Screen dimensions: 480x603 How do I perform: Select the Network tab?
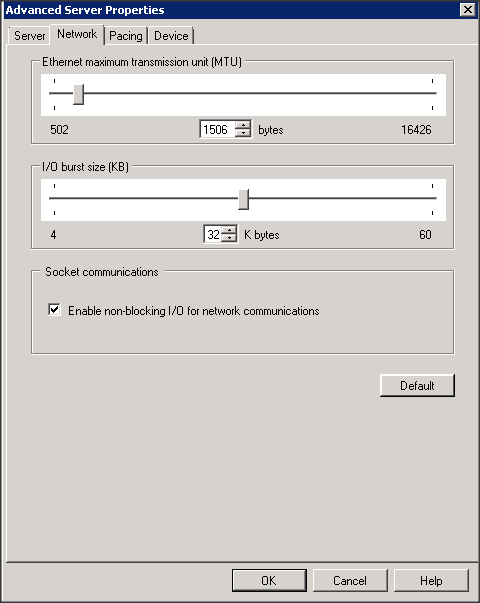tap(77, 34)
